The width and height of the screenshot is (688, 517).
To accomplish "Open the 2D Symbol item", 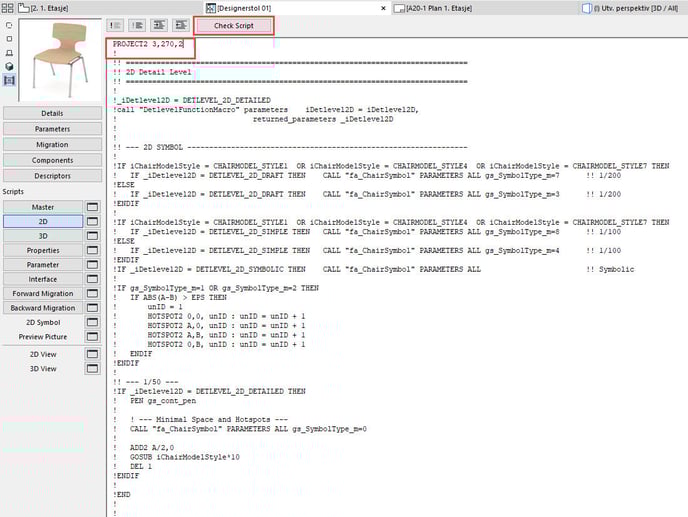I will [x=43, y=322].
